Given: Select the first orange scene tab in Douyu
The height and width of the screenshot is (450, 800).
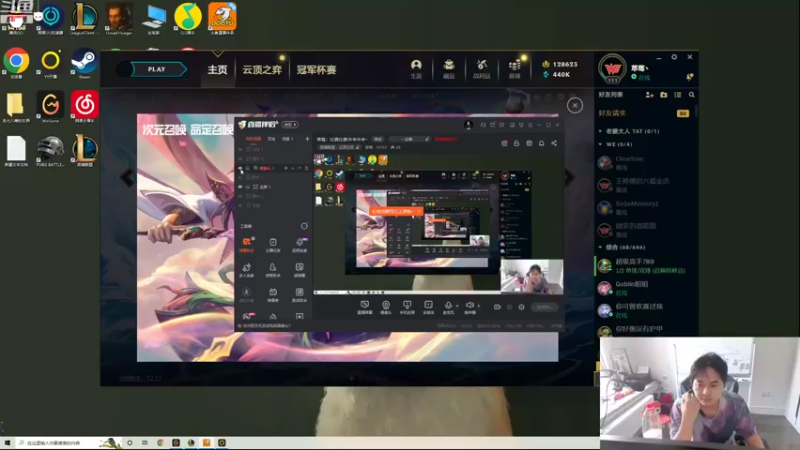Looking at the screenshot, I should pyautogui.click(x=253, y=139).
